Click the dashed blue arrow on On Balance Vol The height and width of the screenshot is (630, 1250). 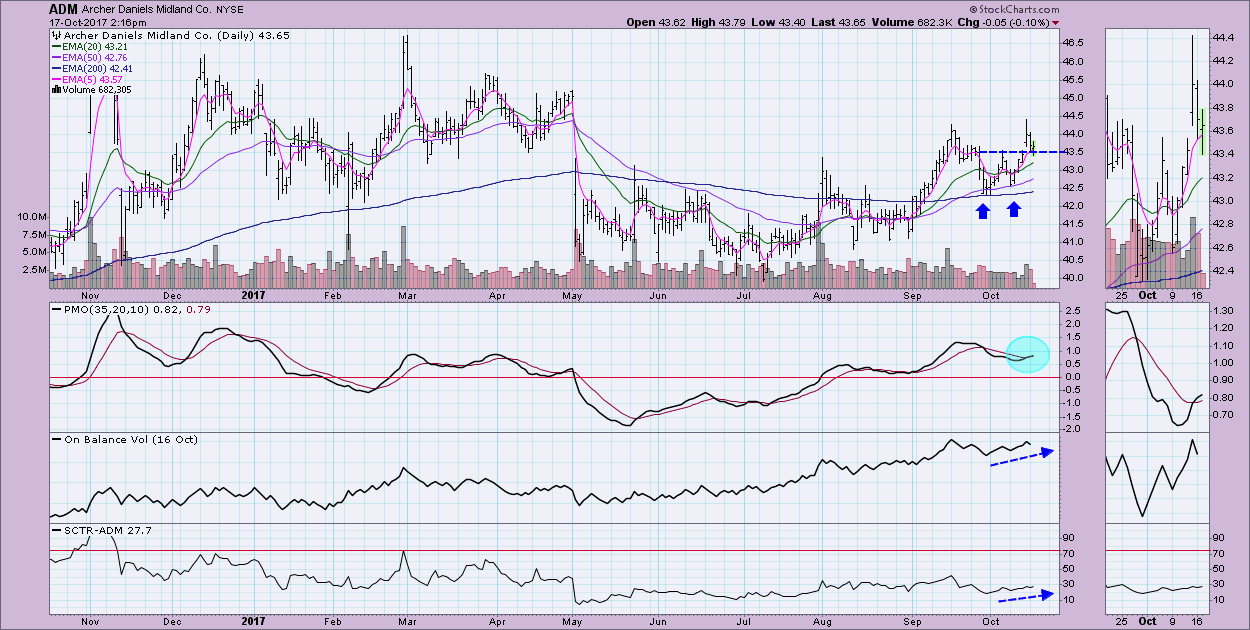click(x=1020, y=457)
